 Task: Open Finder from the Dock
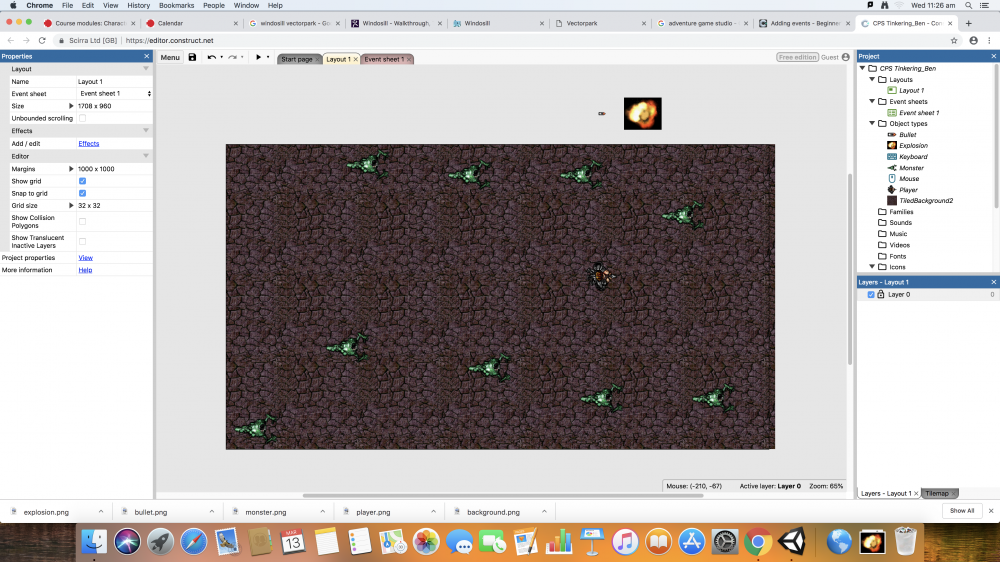[94, 542]
